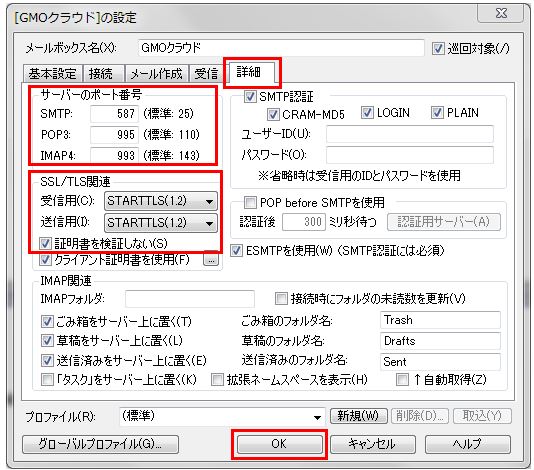Viewport: 534px width, 470px height.
Task: Confirm settings with the OK button
Action: [x=279, y=444]
